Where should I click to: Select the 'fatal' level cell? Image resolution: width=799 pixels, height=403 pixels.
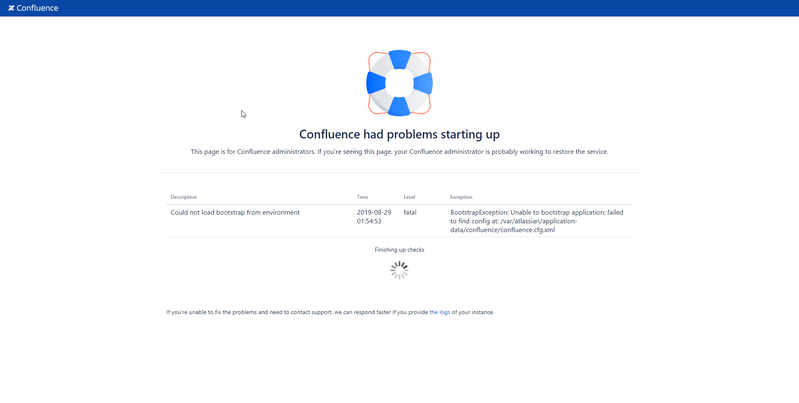coord(410,212)
